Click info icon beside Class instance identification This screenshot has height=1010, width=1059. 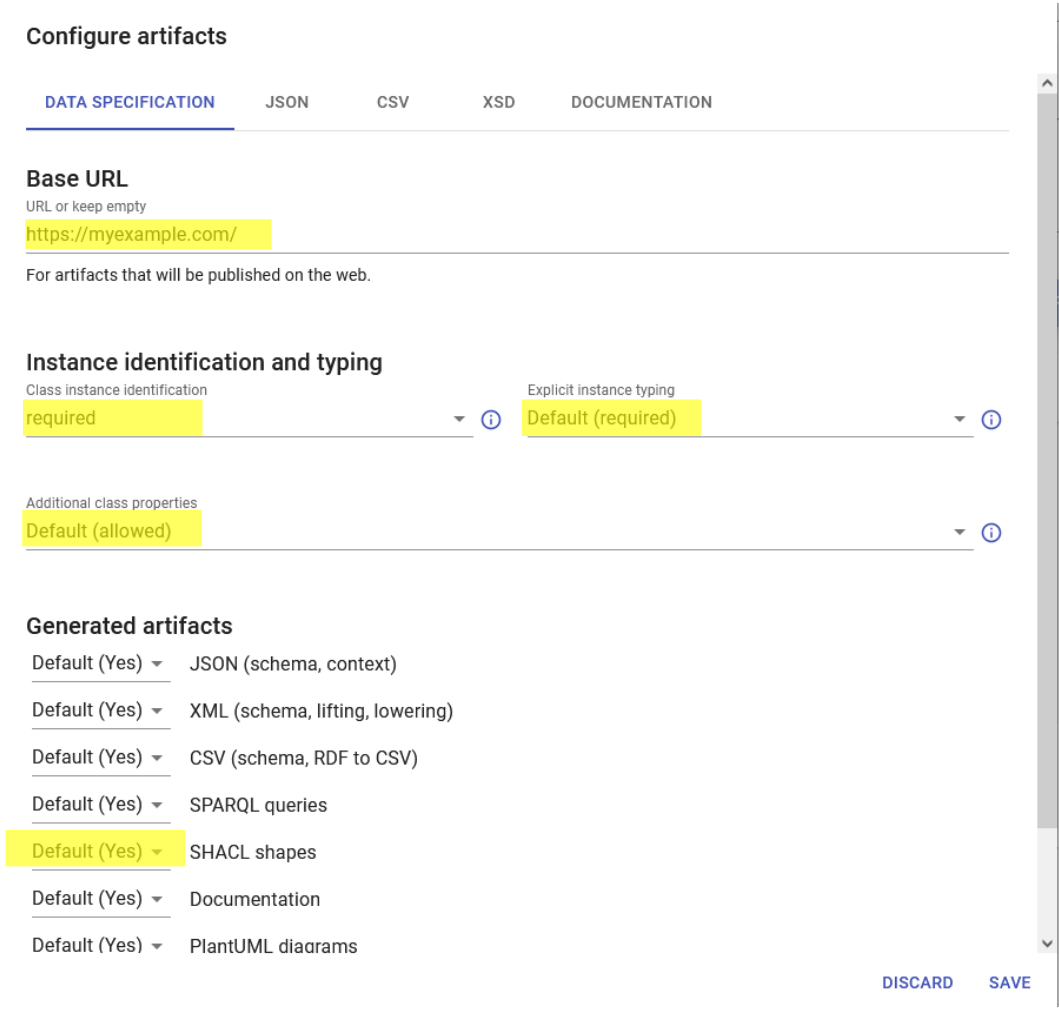pos(491,420)
